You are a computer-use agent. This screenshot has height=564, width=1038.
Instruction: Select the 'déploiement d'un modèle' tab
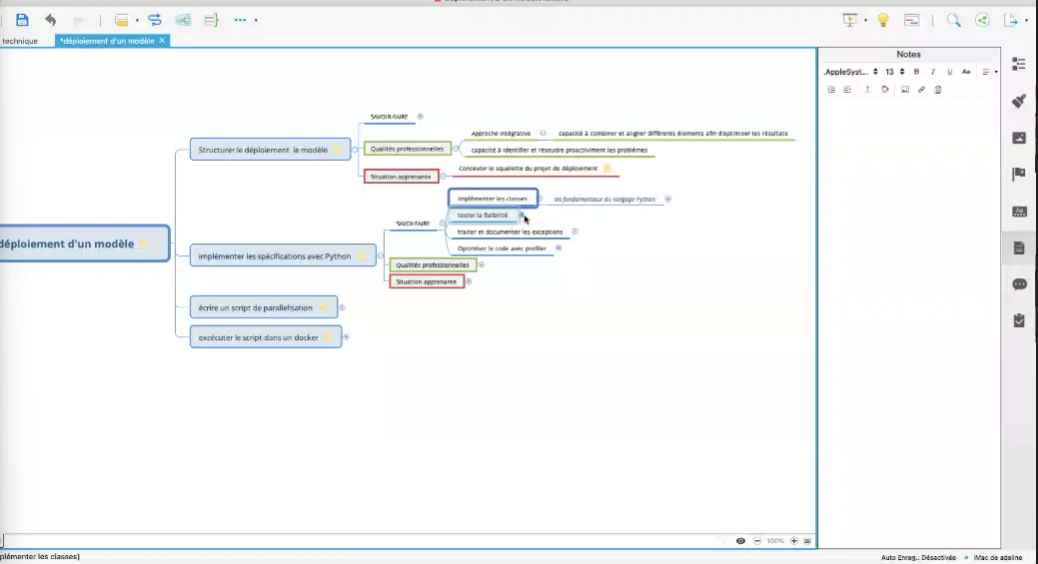[108, 41]
